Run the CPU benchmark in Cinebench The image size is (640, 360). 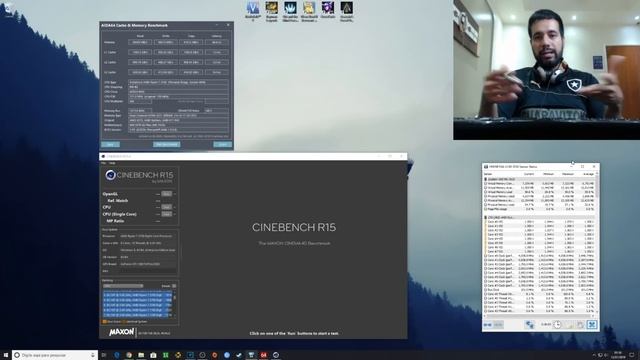tap(167, 207)
